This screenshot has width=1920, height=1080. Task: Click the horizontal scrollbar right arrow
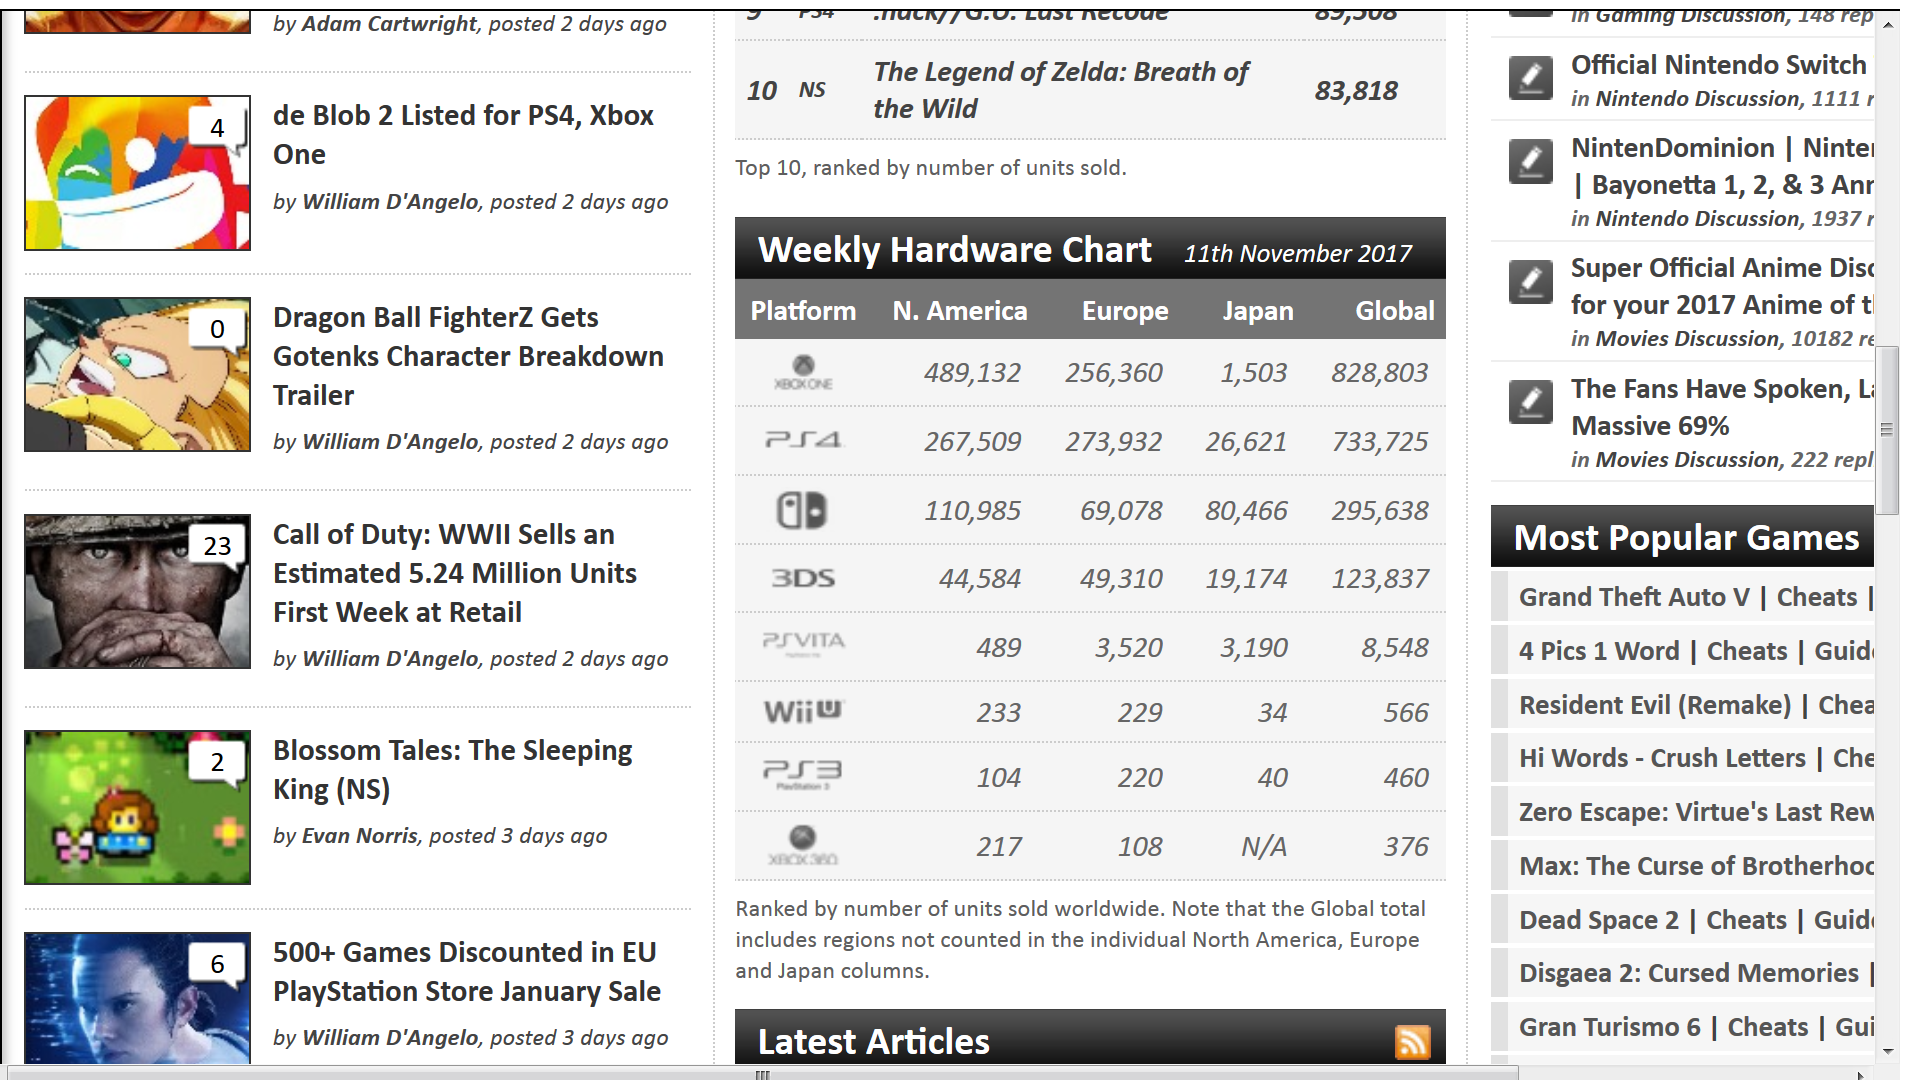point(1860,1074)
